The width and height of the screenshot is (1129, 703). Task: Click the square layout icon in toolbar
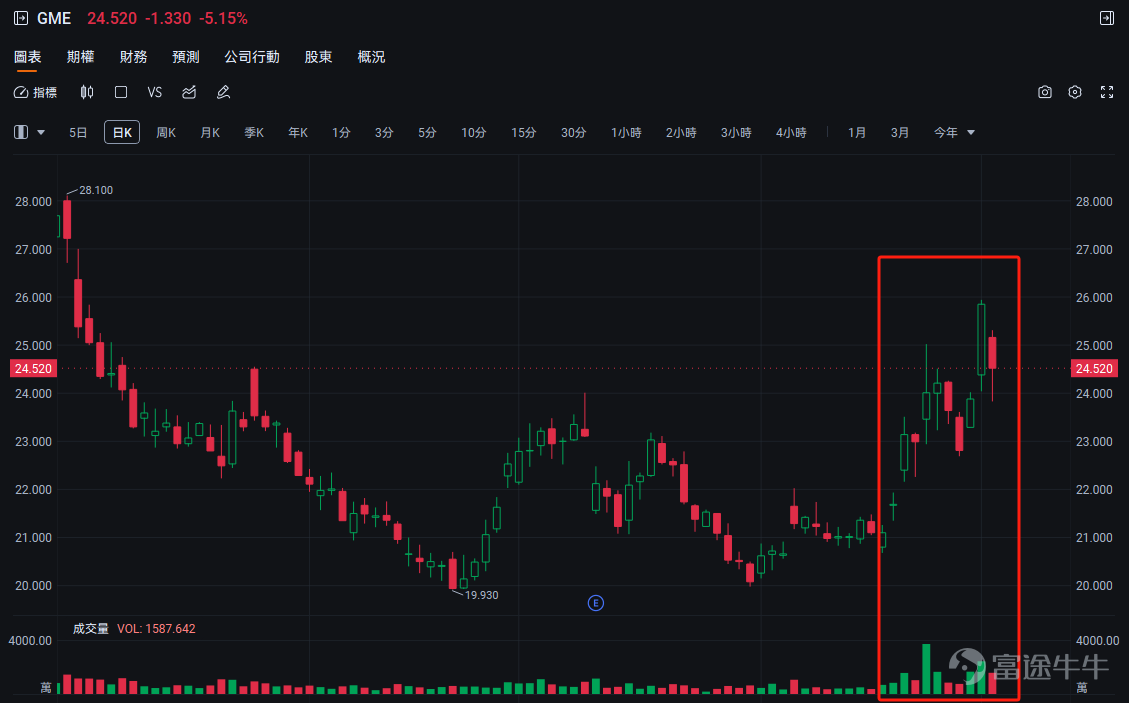tap(121, 92)
